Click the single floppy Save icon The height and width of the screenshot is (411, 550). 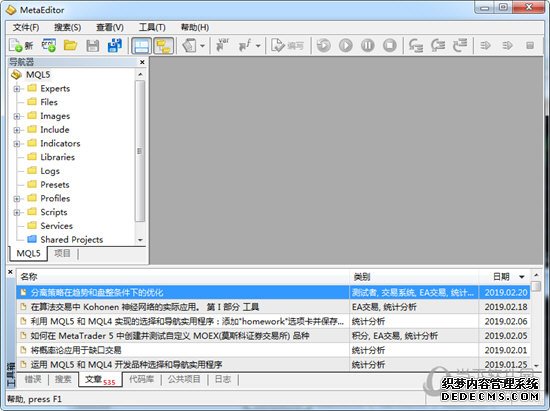click(93, 46)
